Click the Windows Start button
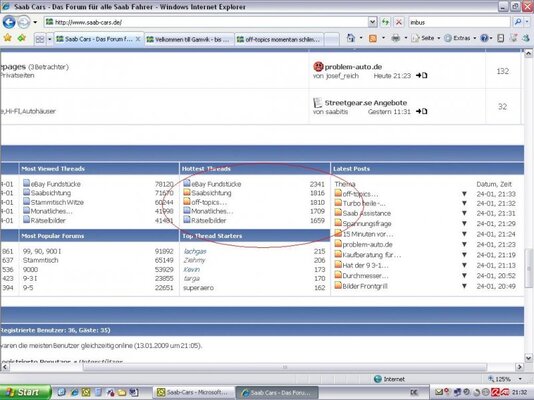Viewport: 534px width, 400px height. 25,392
